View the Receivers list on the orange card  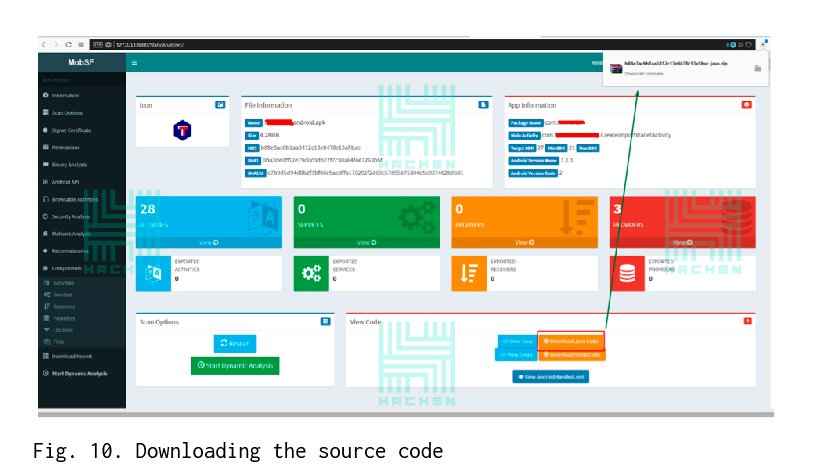(x=524, y=243)
